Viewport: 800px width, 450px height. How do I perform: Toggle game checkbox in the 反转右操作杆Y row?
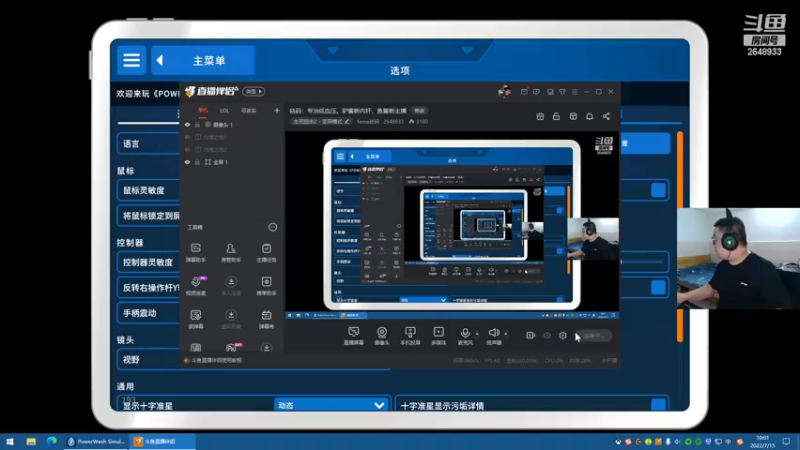(658, 287)
